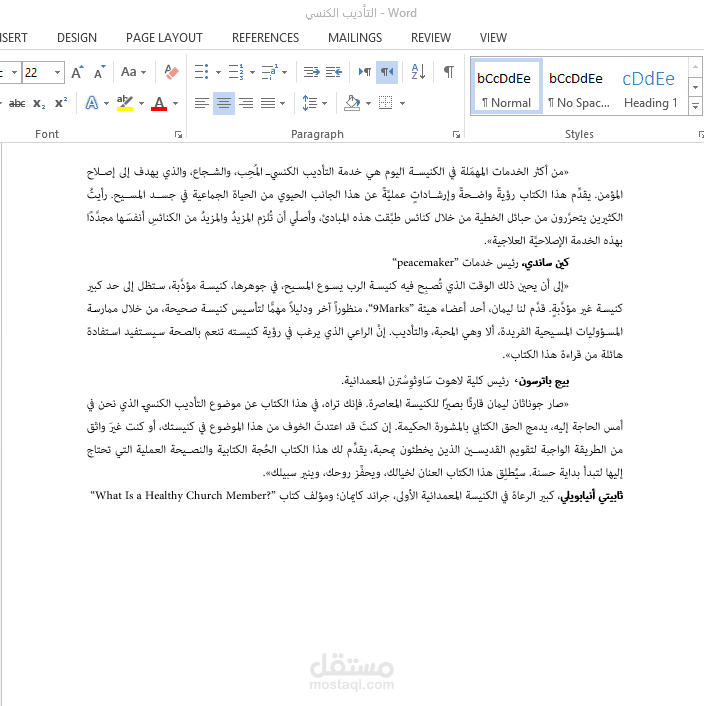Screen dimensions: 704x706
Task: Click the Grow Font icon
Action: click(77, 72)
